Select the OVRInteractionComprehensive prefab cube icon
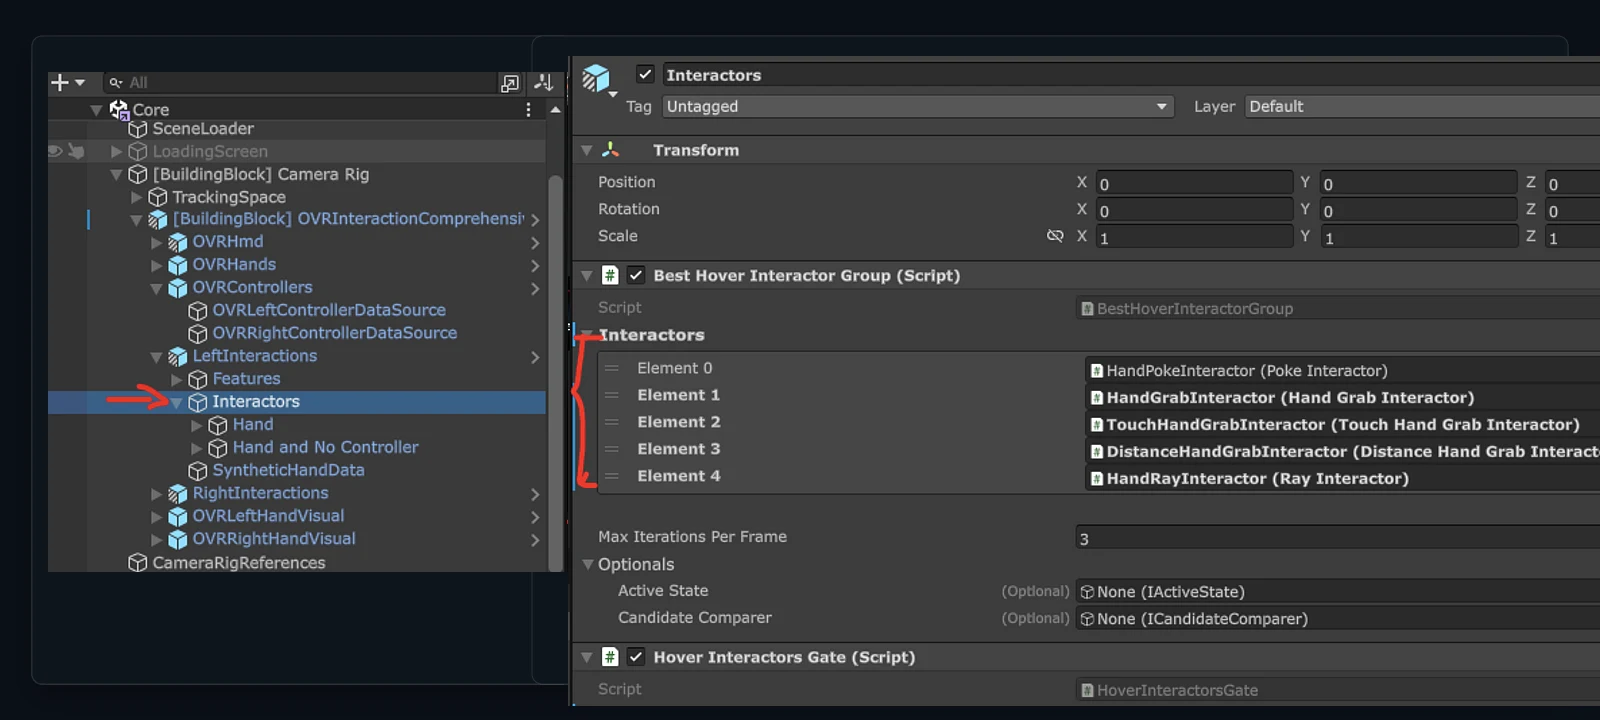 158,219
